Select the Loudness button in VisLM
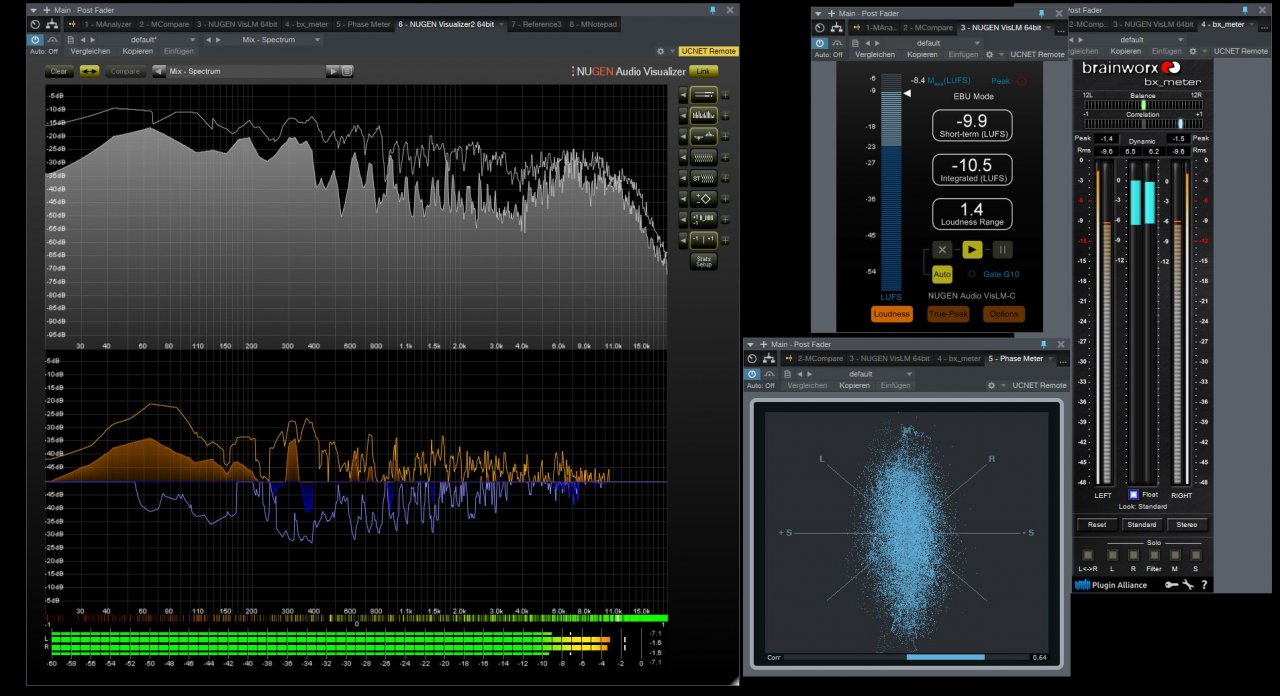1280x696 pixels. click(x=892, y=314)
